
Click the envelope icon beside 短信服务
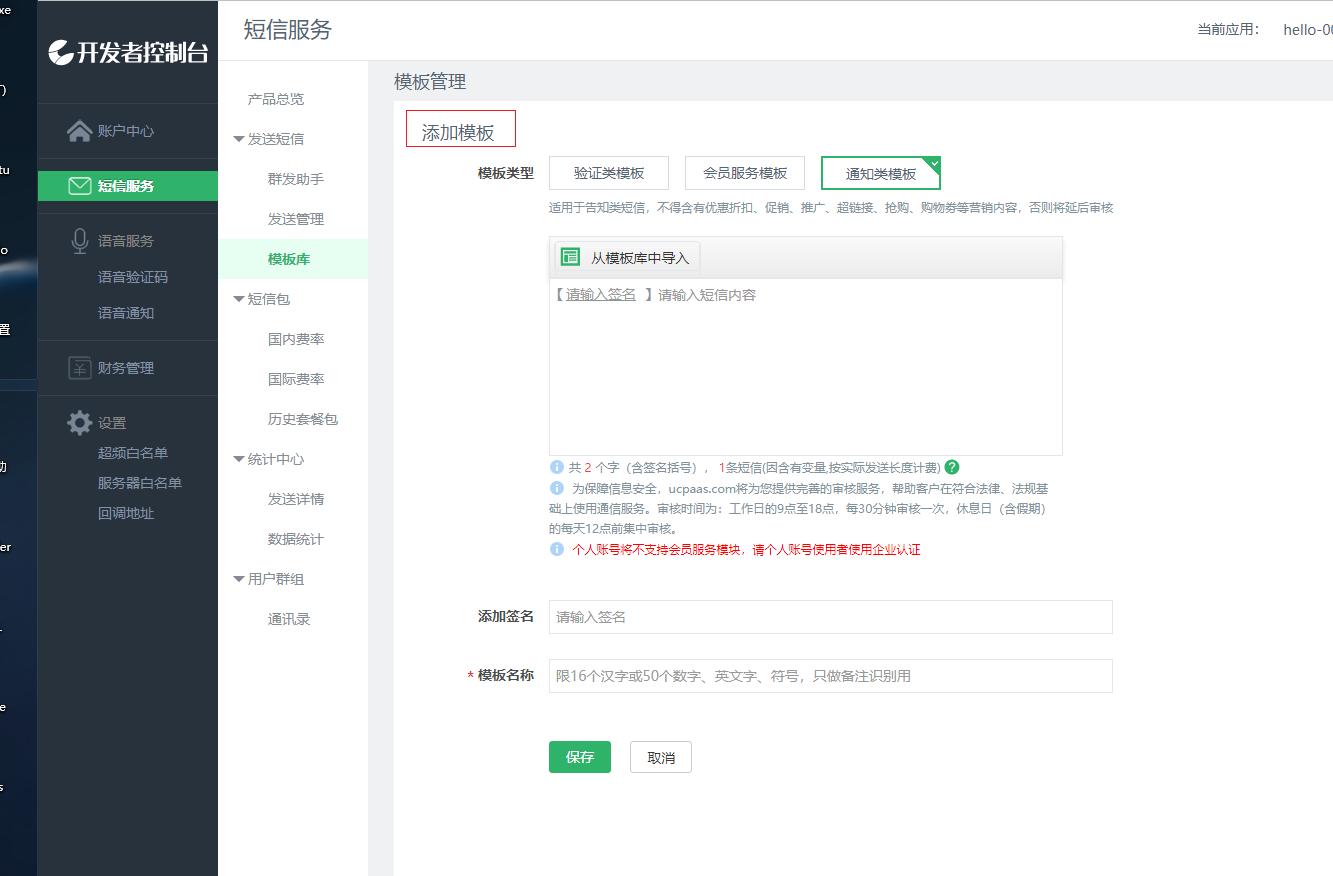click(80, 186)
